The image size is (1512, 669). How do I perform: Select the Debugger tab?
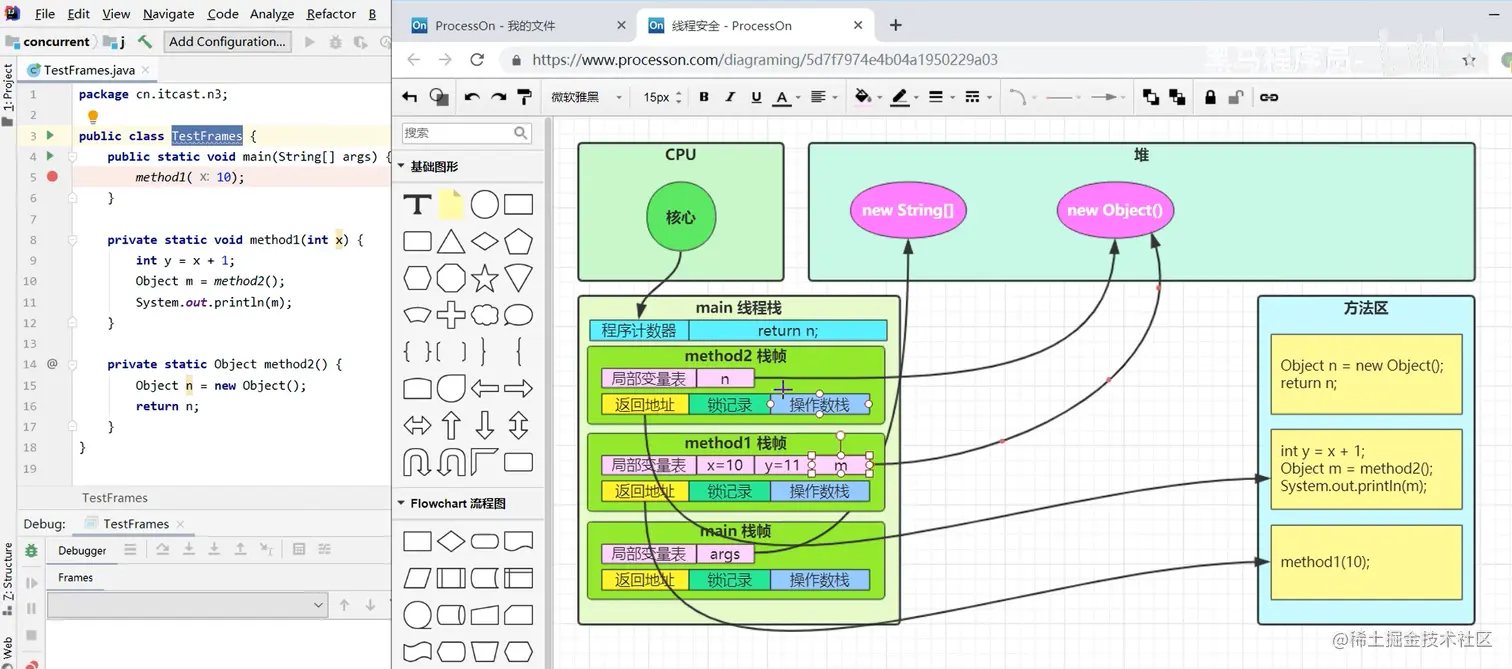point(82,550)
